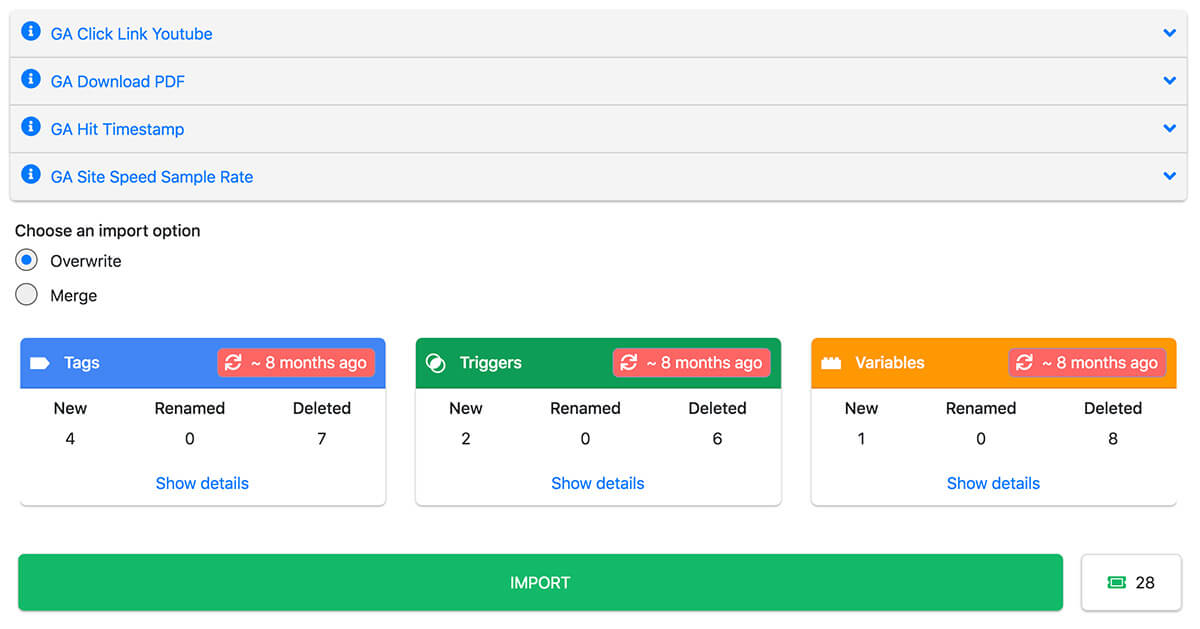The width and height of the screenshot is (1200, 629).
Task: Click the Triggers card icon
Action: tap(436, 363)
